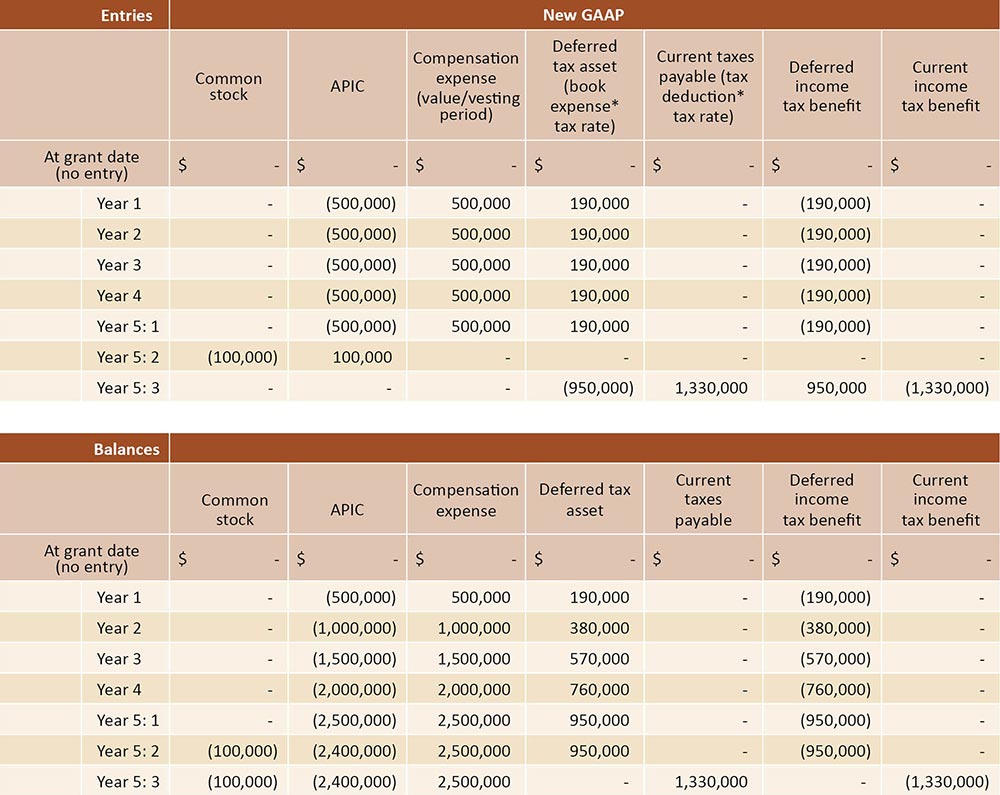
Task: Select the 'Balances' table header label
Action: pyautogui.click(x=126, y=449)
